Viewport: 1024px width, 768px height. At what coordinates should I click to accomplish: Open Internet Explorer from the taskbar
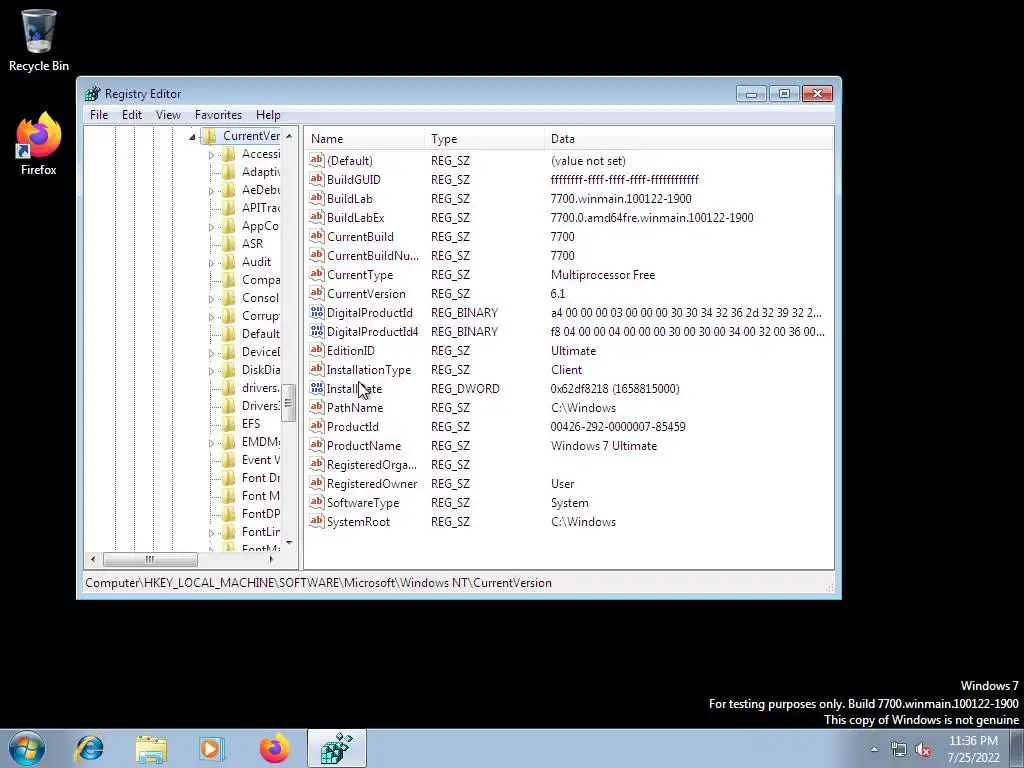[x=89, y=748]
